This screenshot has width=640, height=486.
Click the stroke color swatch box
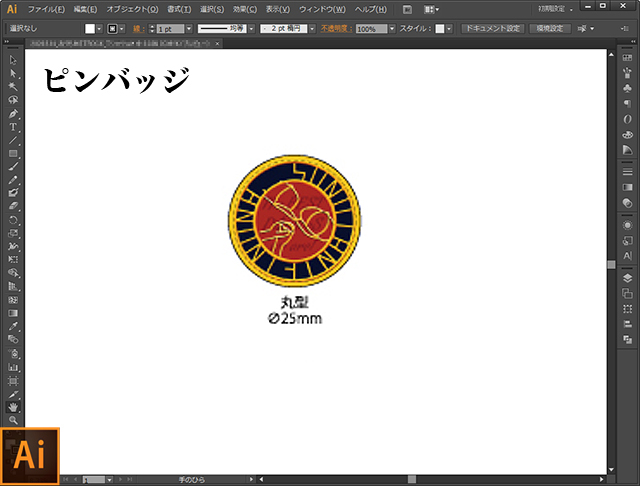point(112,29)
